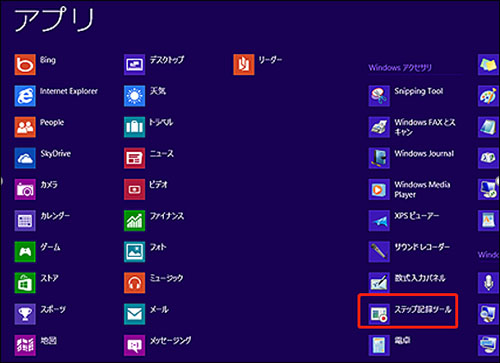Open the メッセージング (Messaging) app

coord(134,345)
